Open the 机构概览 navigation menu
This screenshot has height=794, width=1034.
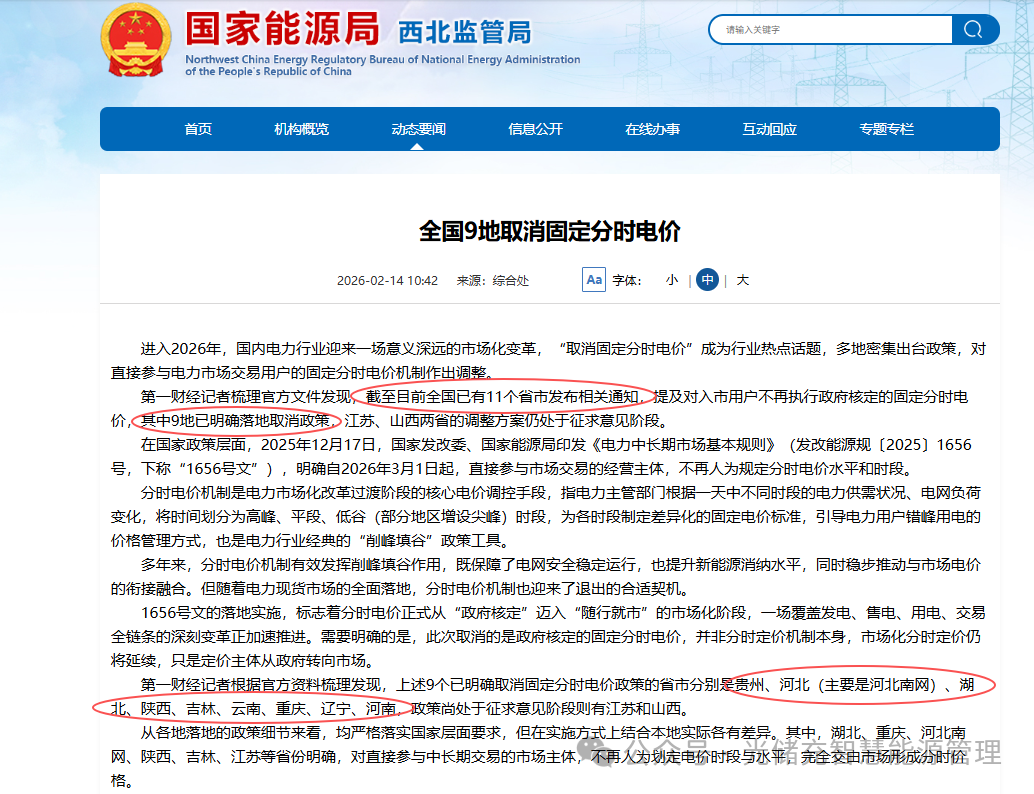[x=304, y=129]
